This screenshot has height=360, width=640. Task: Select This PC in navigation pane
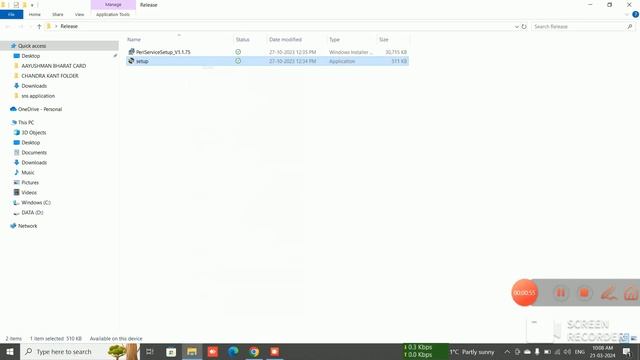[x=26, y=122]
